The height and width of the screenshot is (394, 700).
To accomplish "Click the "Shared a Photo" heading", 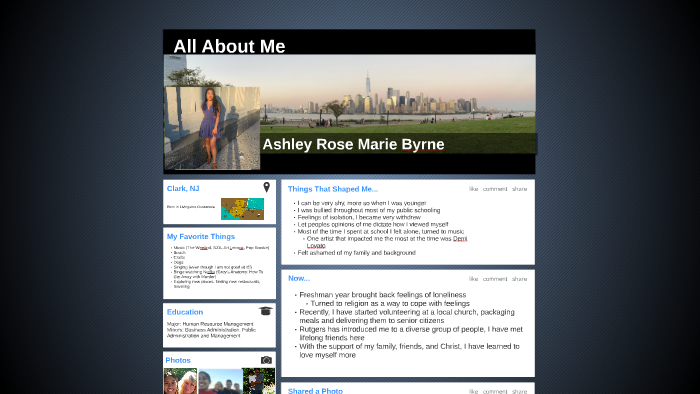I will [315, 391].
